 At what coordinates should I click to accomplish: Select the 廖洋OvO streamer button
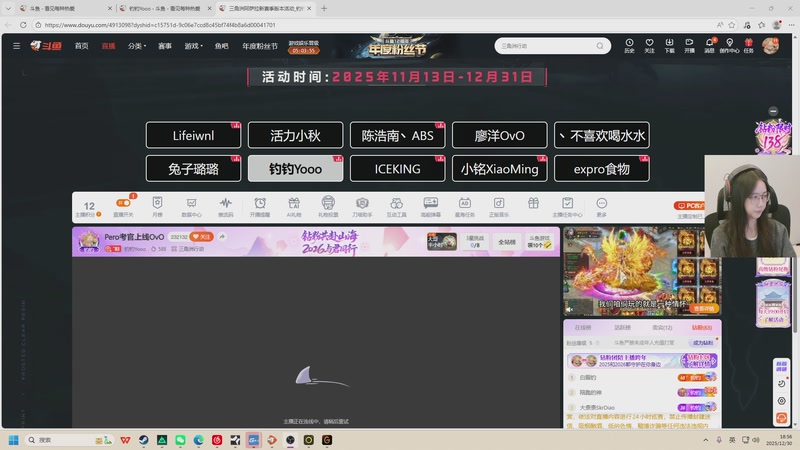point(499,135)
